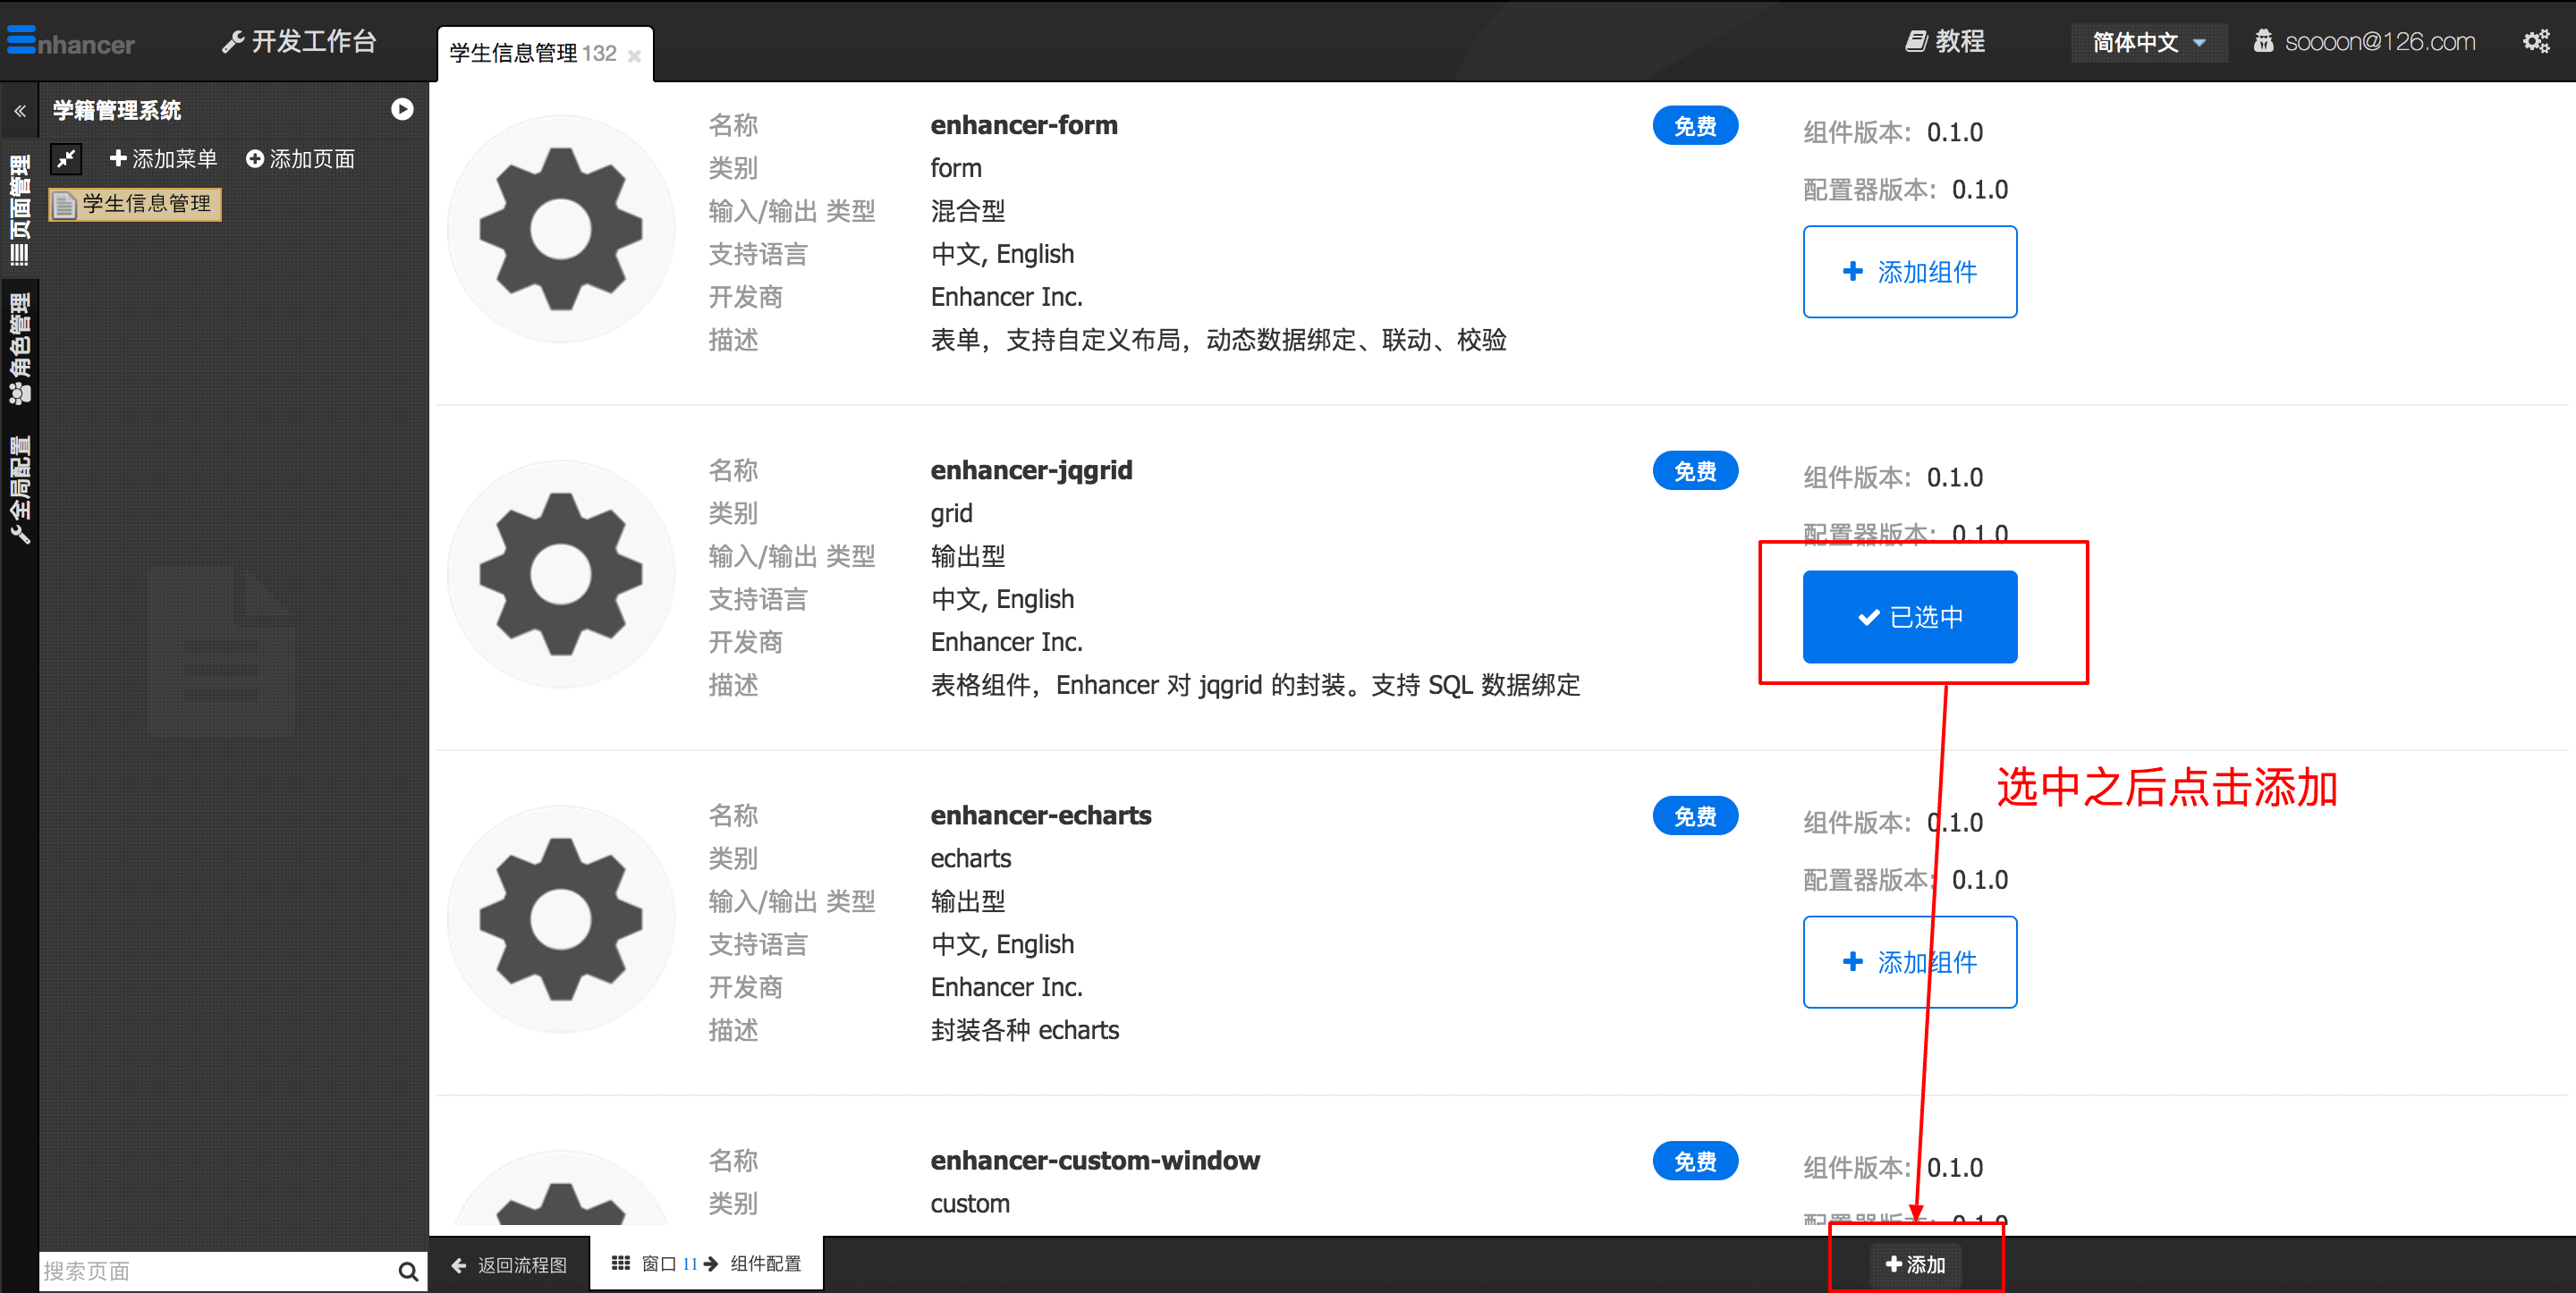The image size is (2576, 1293).
Task: Click the Enhancer logo
Action: tap(71, 42)
